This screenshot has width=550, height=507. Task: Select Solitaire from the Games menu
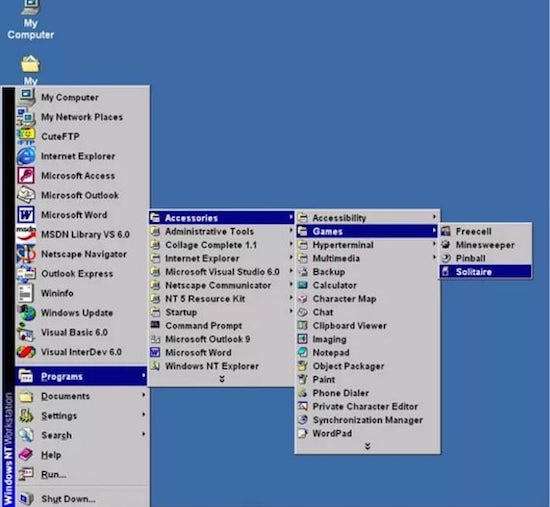tap(485, 272)
